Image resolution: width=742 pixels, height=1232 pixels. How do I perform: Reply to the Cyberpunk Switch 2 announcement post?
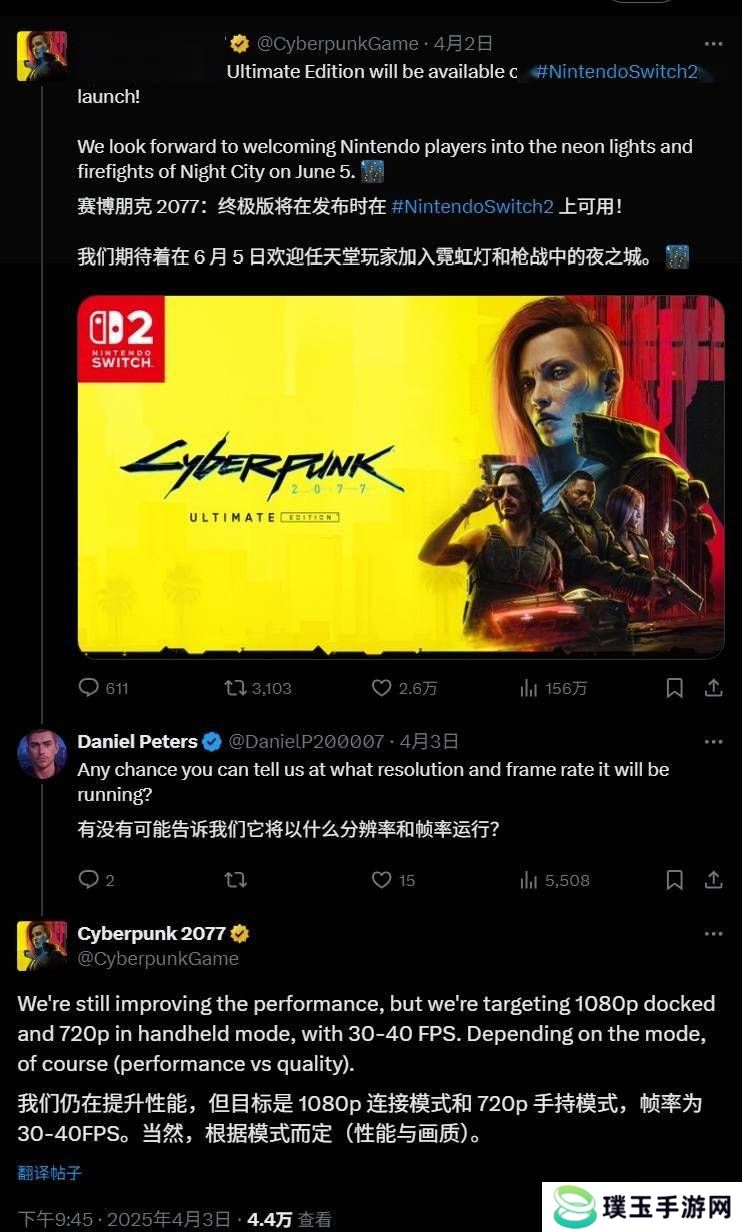[103, 688]
